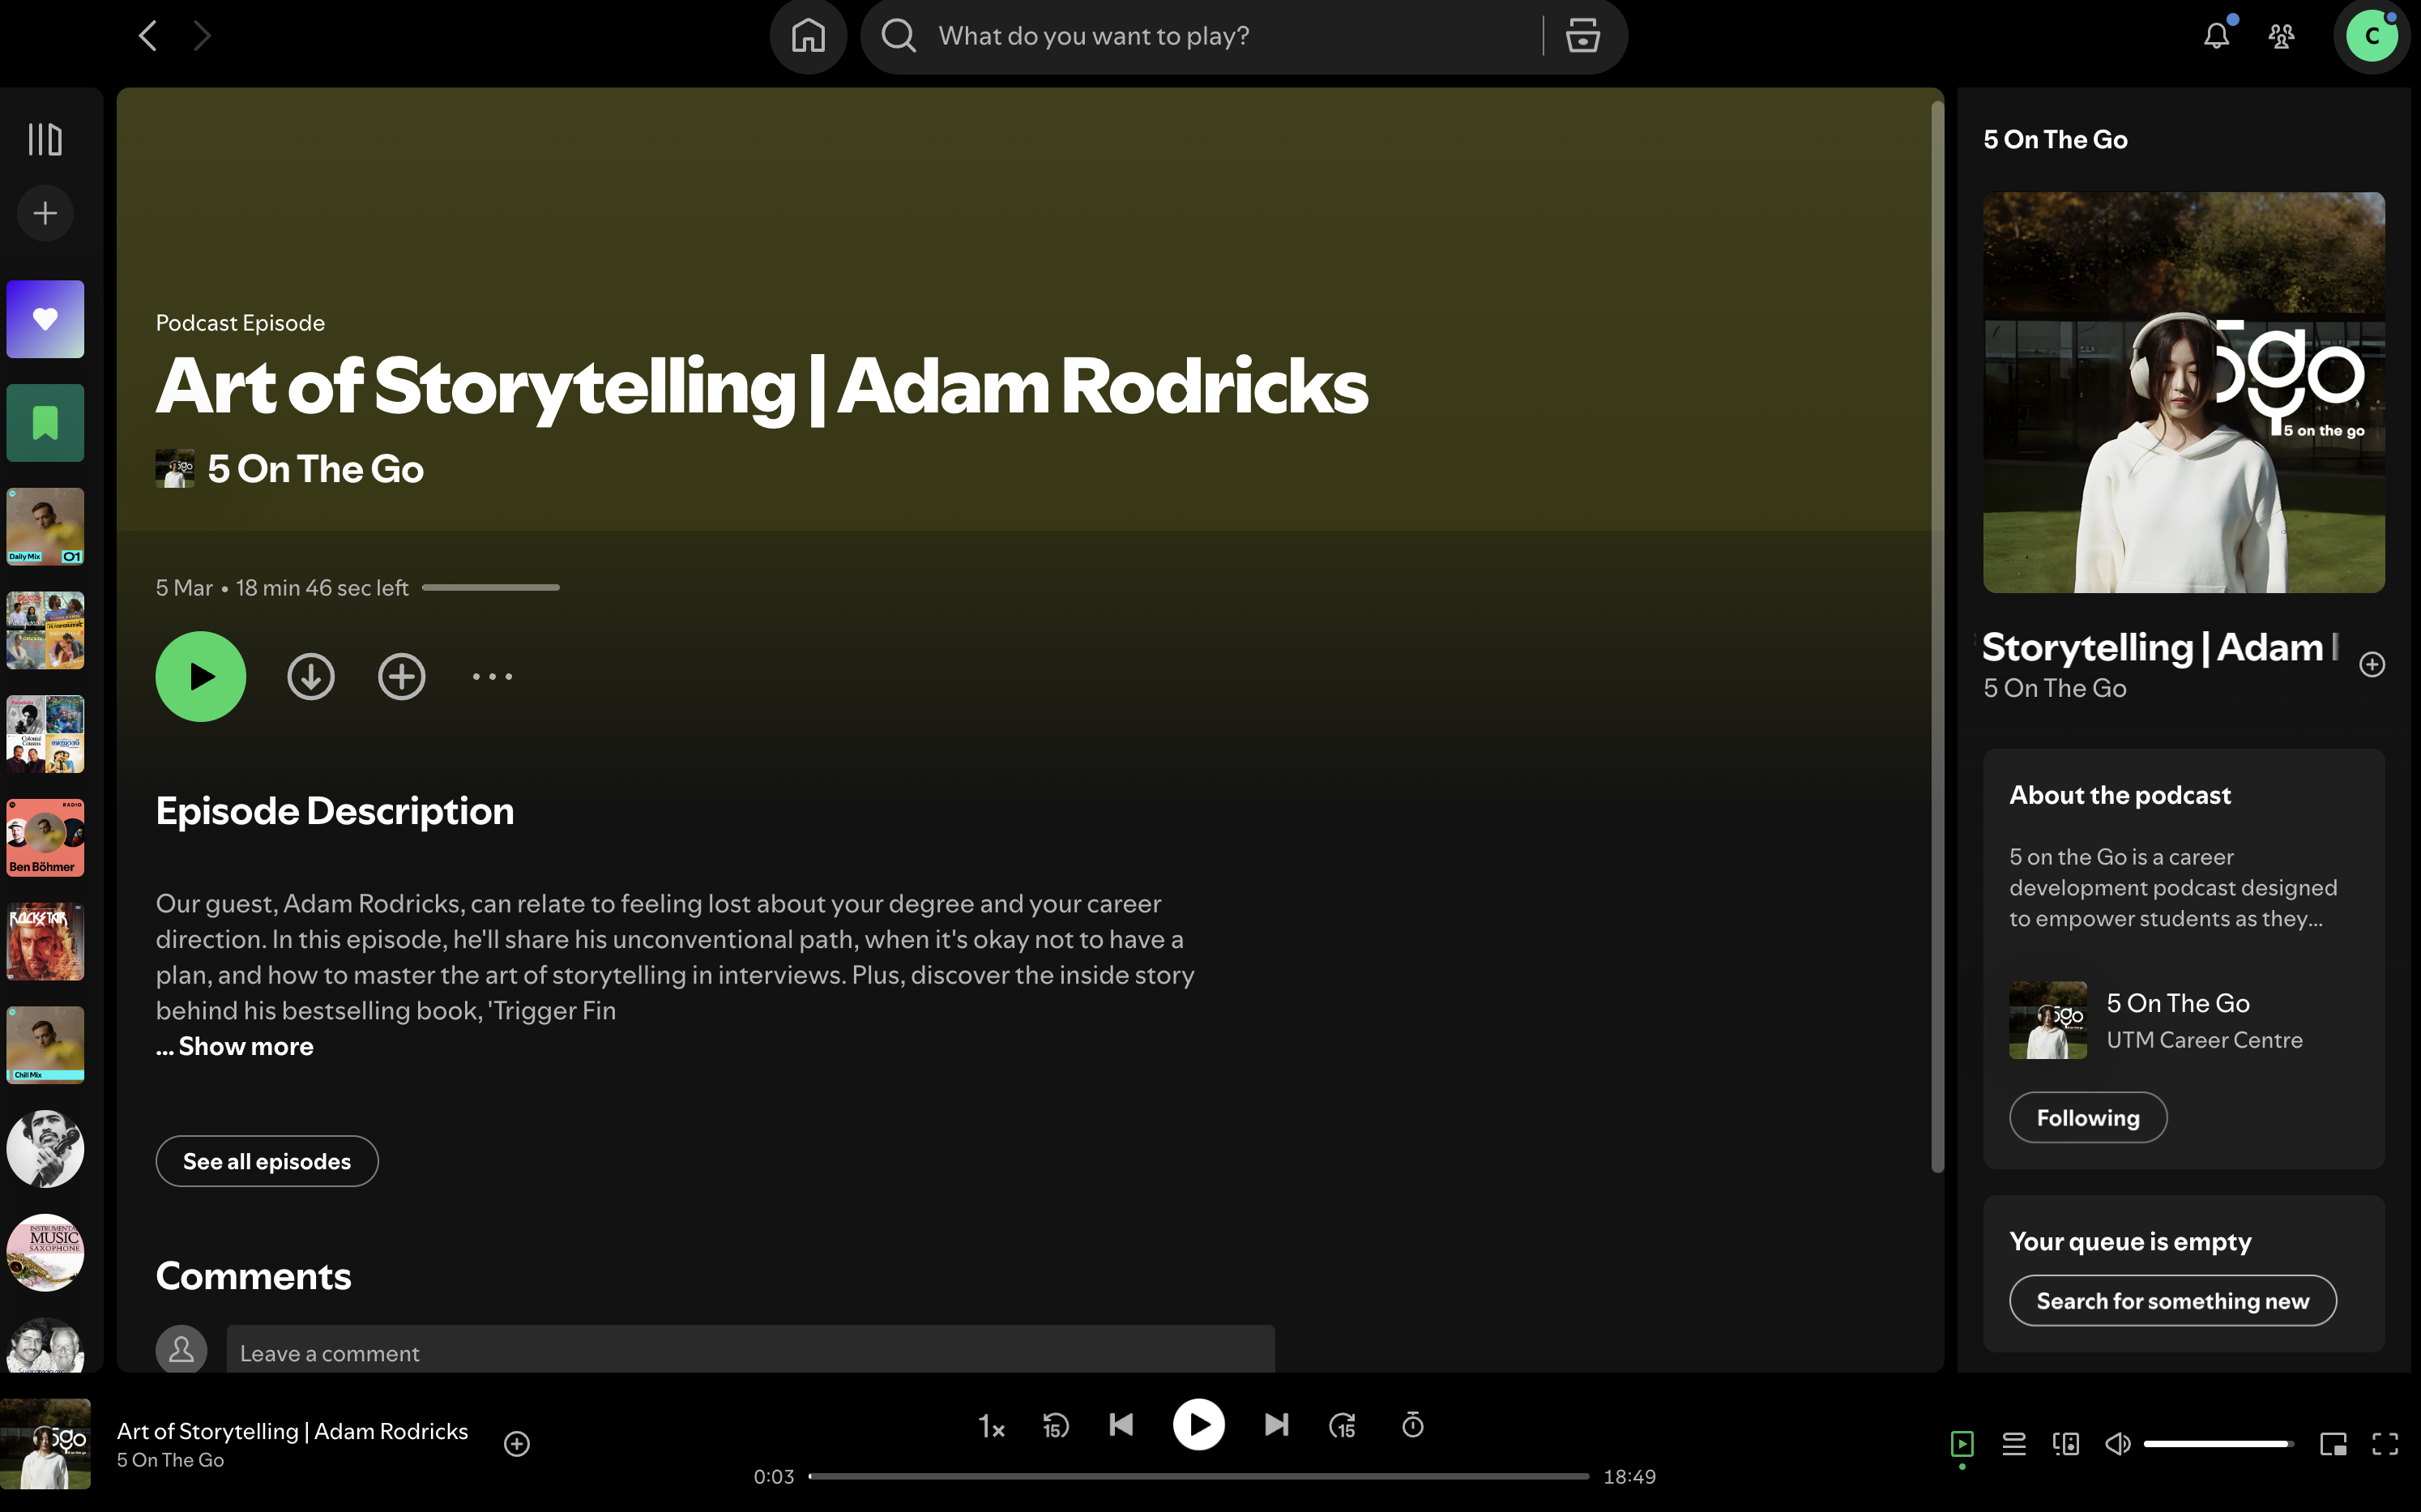The height and width of the screenshot is (1512, 2421).
Task: Open Your Episodes bookmark in sidebar
Action: point(45,423)
